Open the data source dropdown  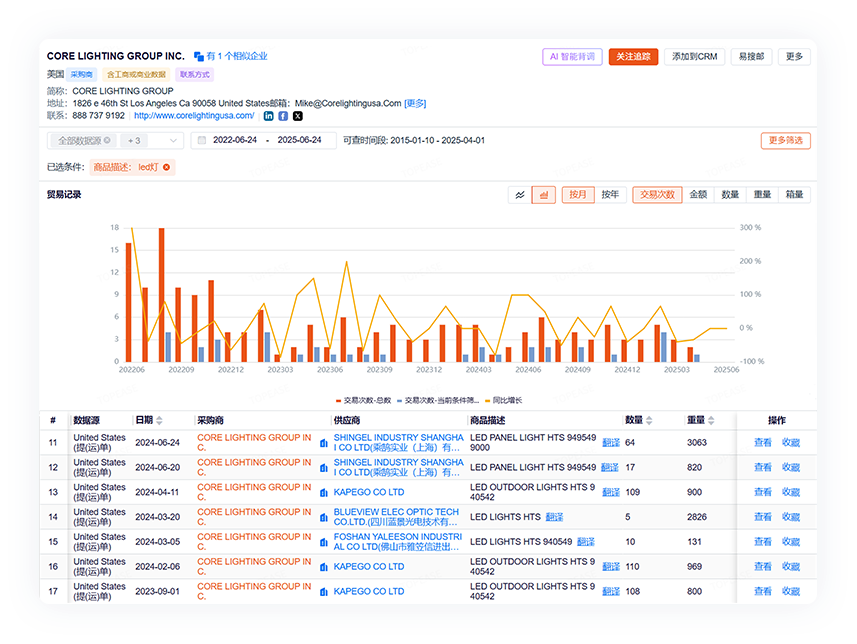coord(173,141)
